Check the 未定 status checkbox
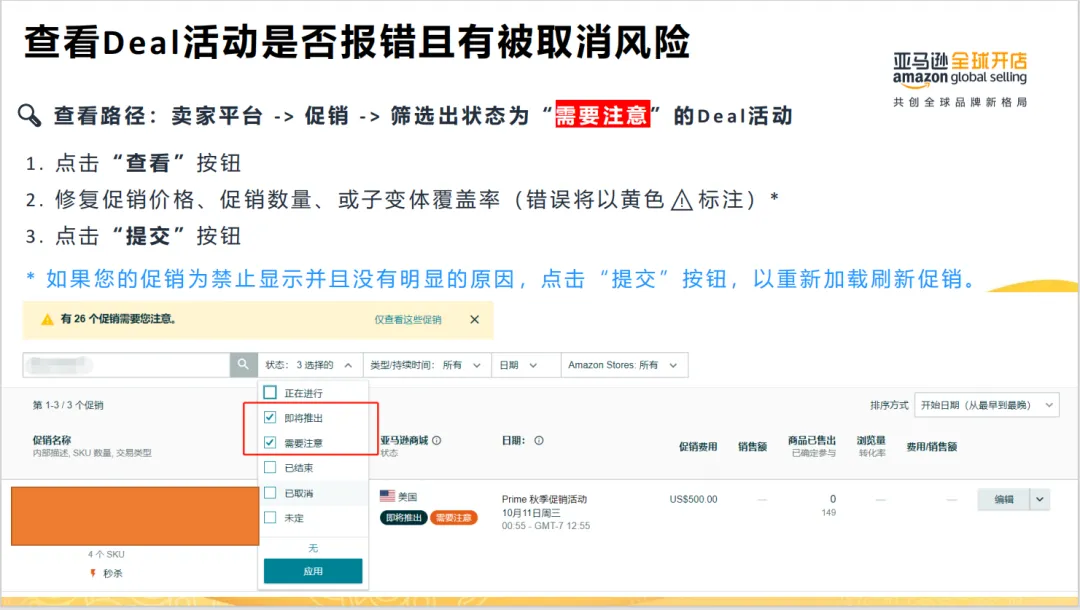 (x=270, y=517)
